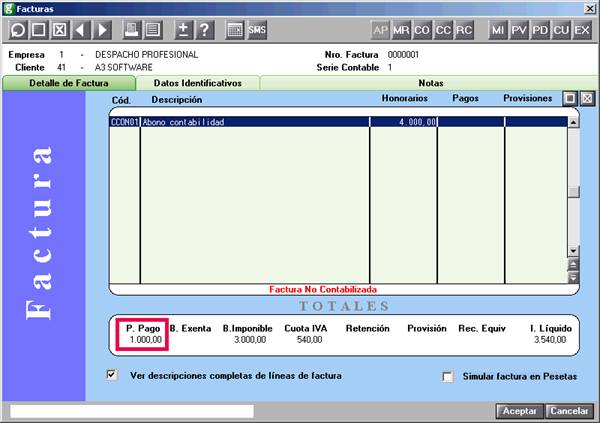Image resolution: width=600 pixels, height=423 pixels.
Task: Click P. Pago value 1.000,00
Action: [x=145, y=340]
